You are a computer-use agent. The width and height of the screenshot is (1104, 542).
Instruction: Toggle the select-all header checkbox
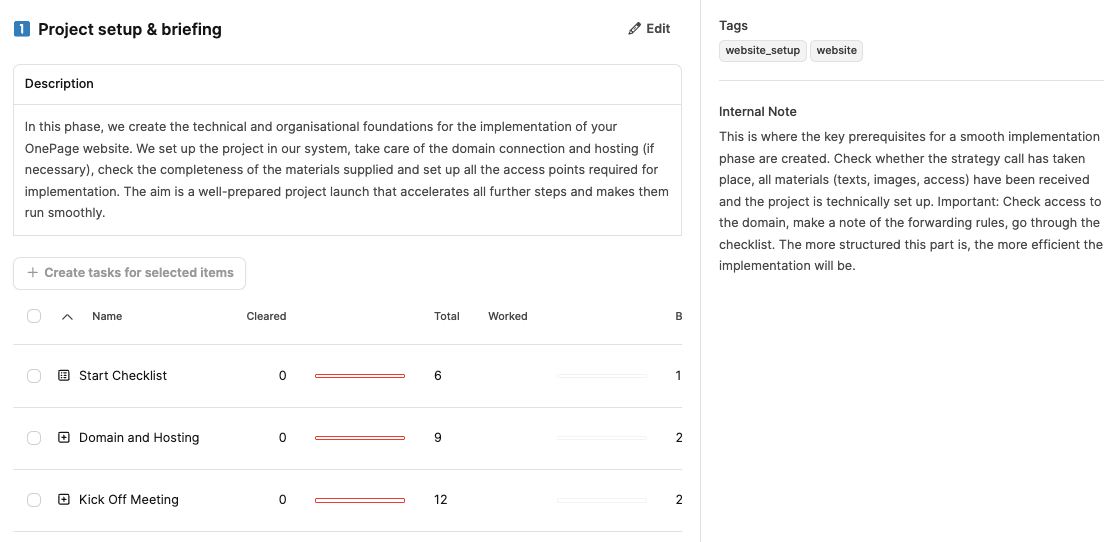pyautogui.click(x=34, y=316)
